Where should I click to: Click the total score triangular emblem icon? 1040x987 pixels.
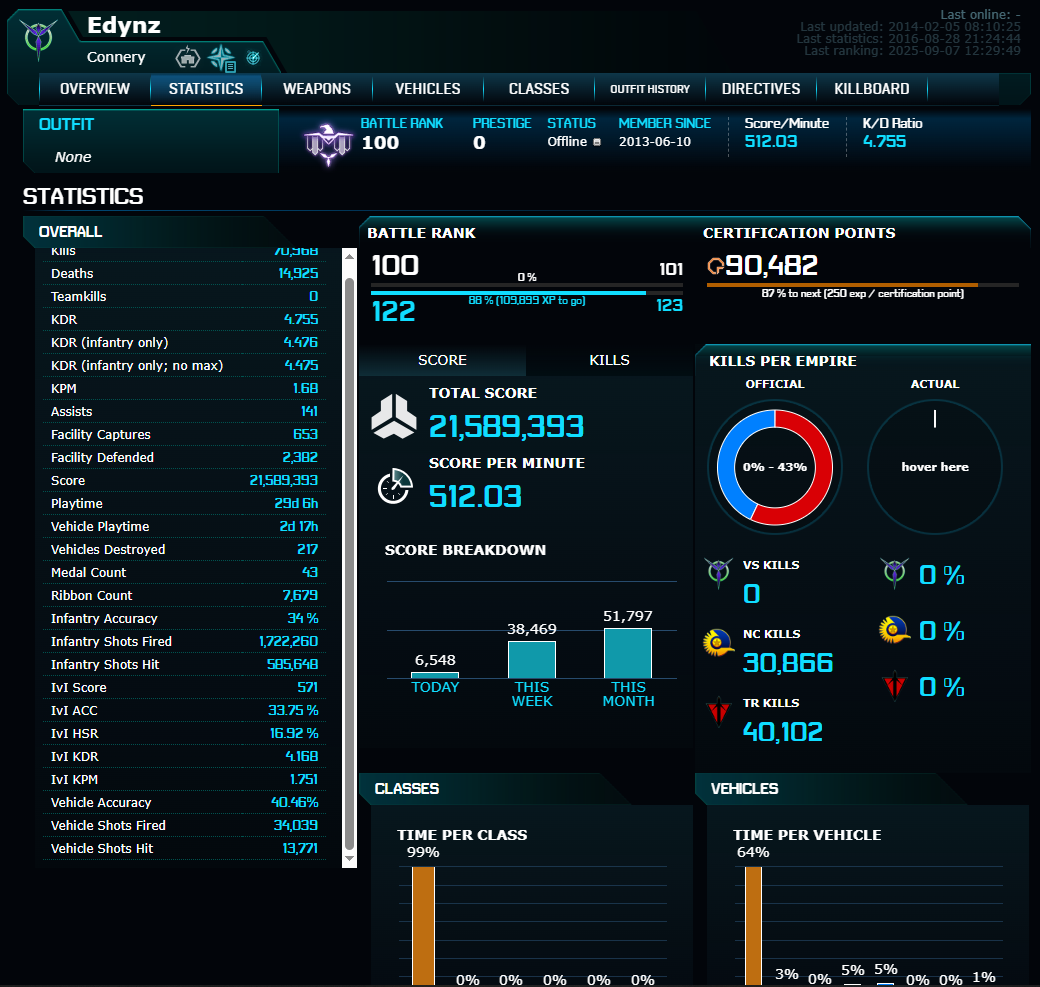(394, 416)
